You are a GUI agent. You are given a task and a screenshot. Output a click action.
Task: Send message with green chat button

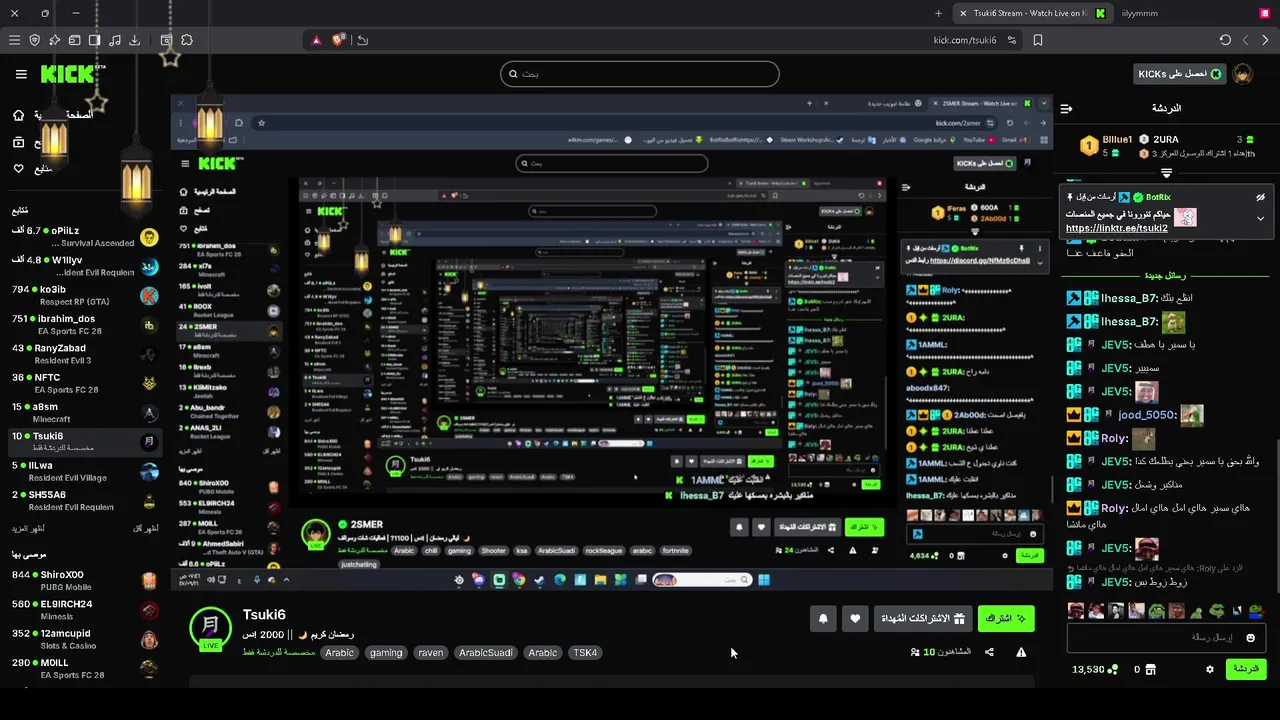click(1246, 669)
